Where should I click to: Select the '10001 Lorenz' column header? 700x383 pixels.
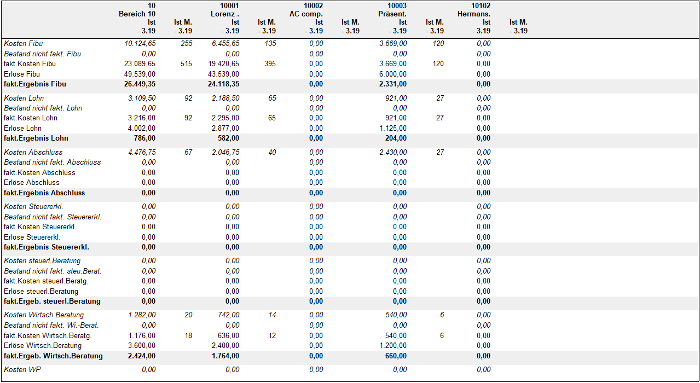coord(225,10)
